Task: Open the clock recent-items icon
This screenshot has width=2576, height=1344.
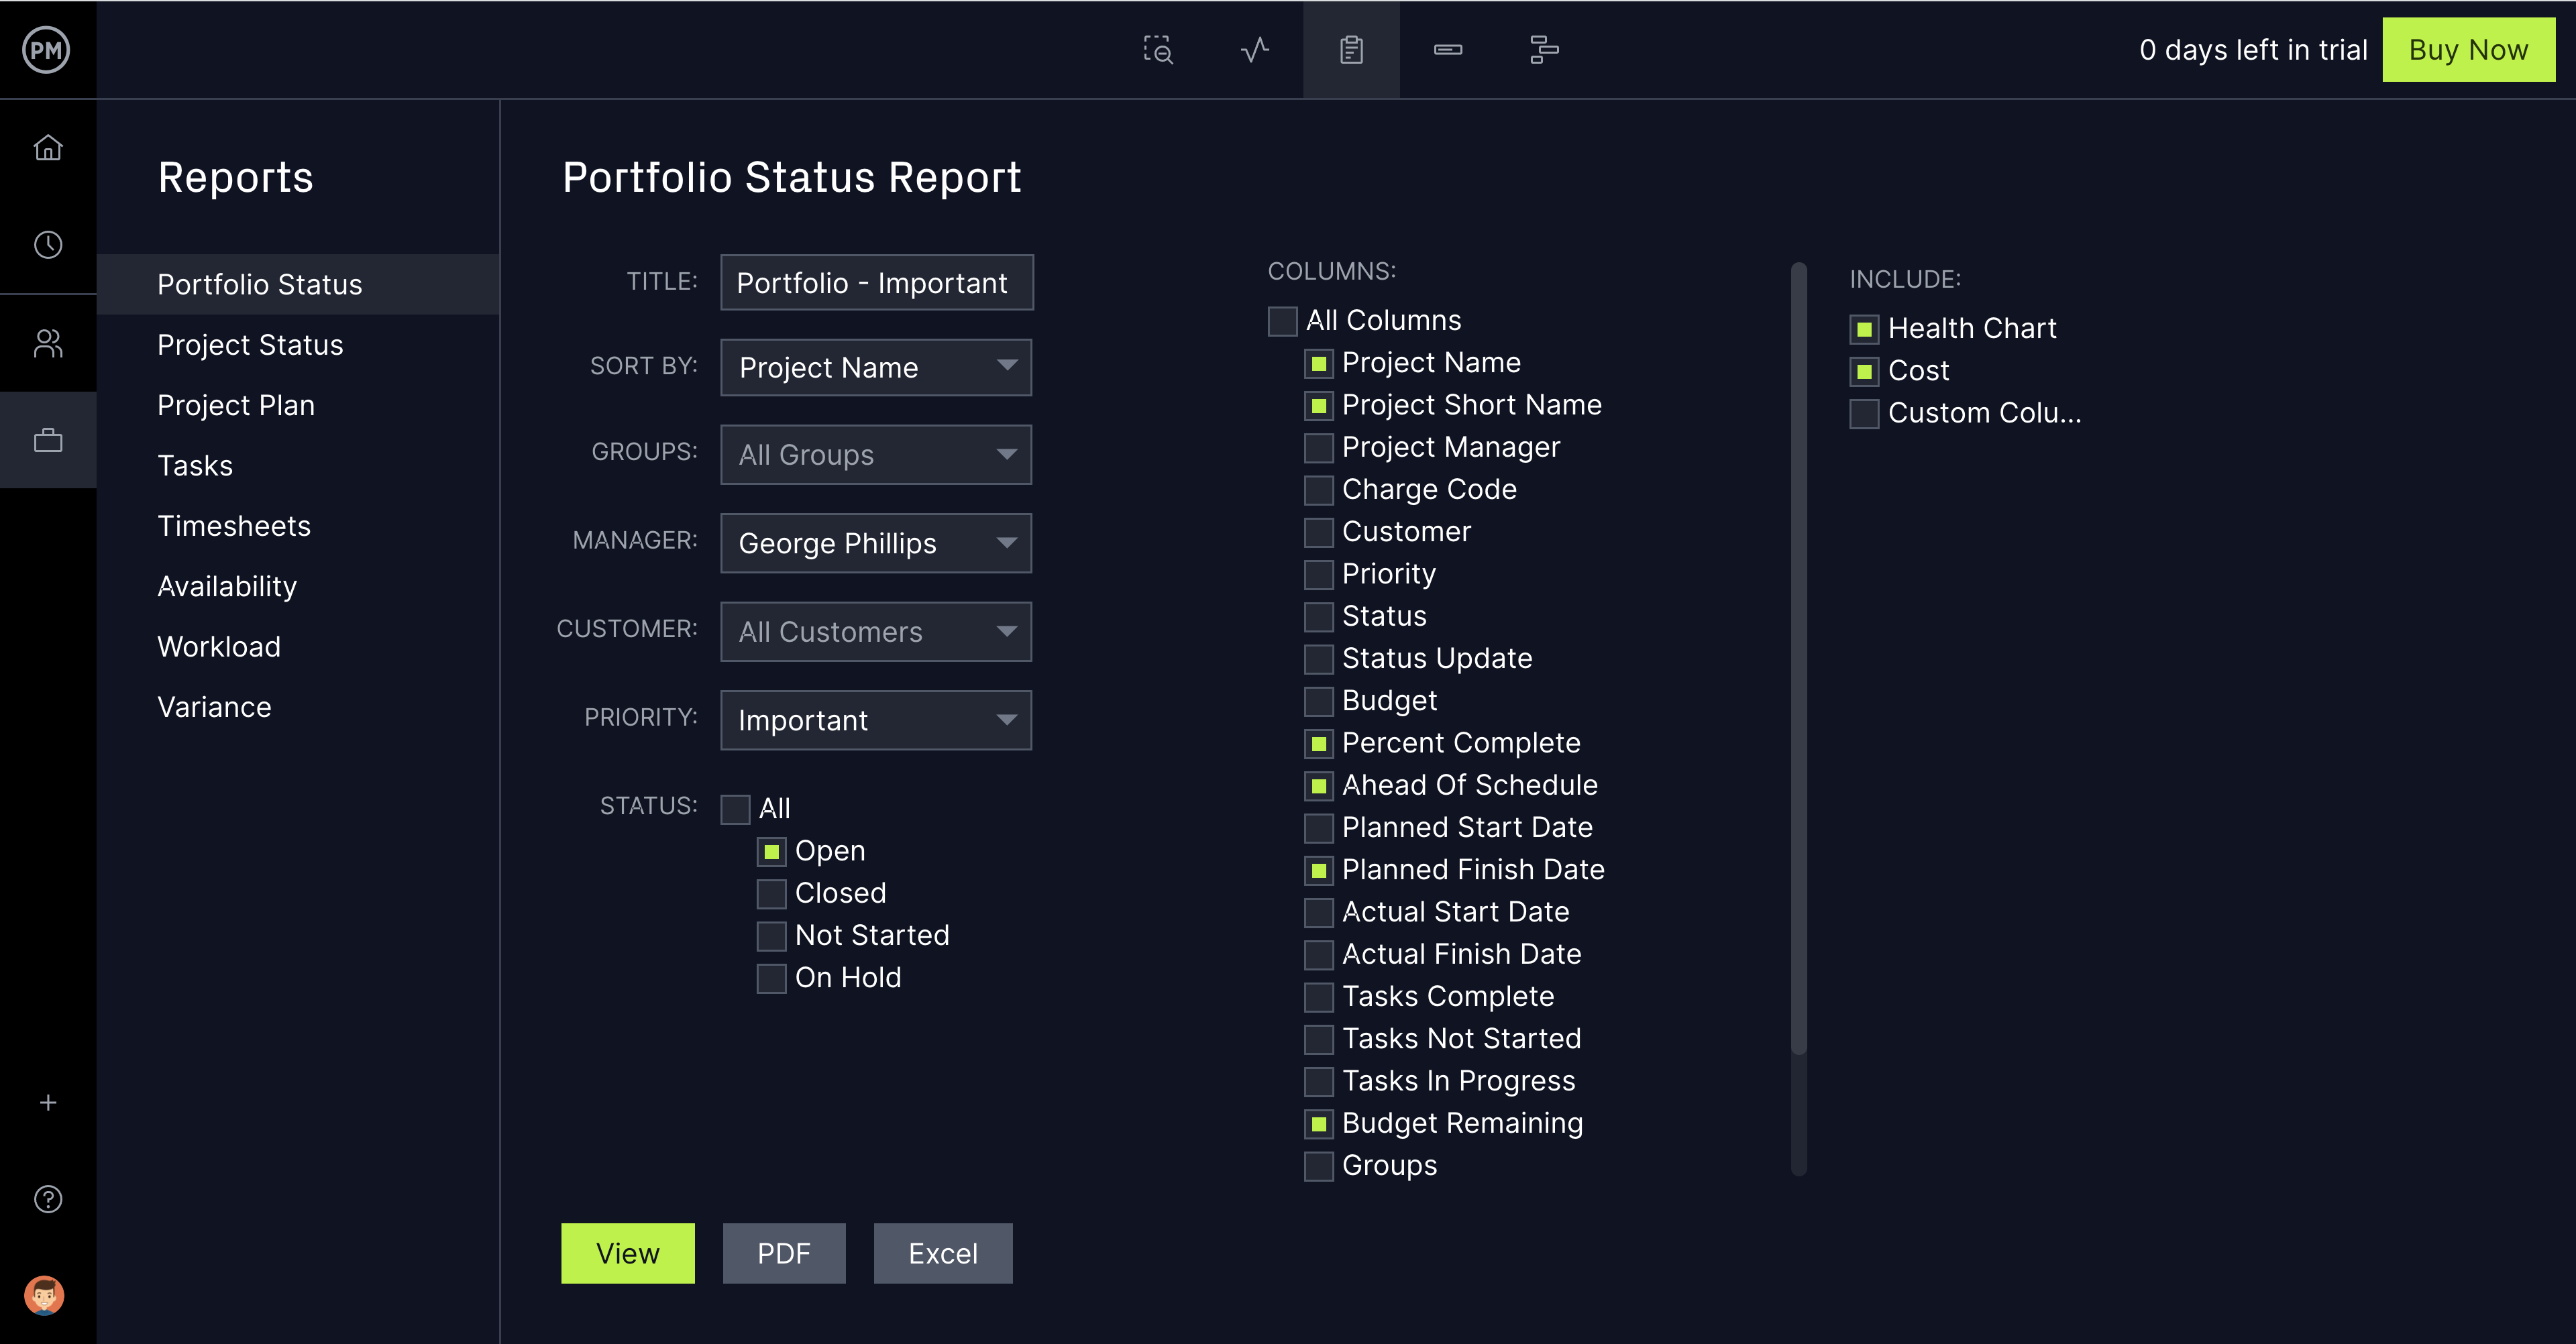Action: 48,245
